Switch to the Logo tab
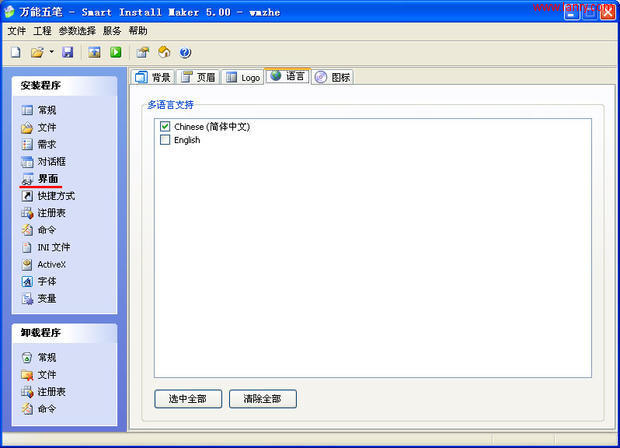The height and width of the screenshot is (448, 620). tap(243, 77)
